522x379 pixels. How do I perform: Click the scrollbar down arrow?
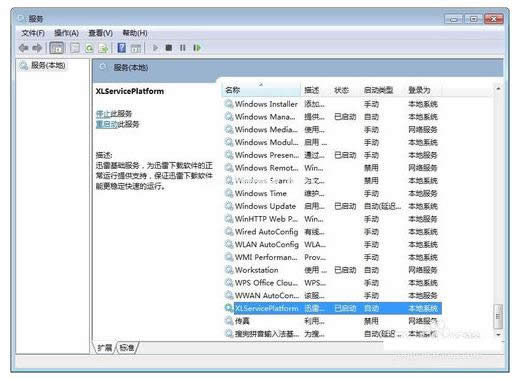(498, 334)
